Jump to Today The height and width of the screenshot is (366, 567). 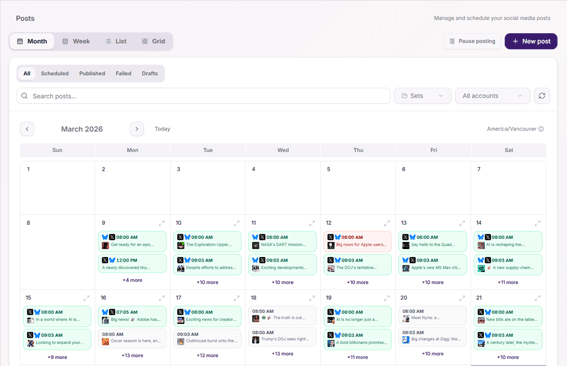pyautogui.click(x=162, y=129)
